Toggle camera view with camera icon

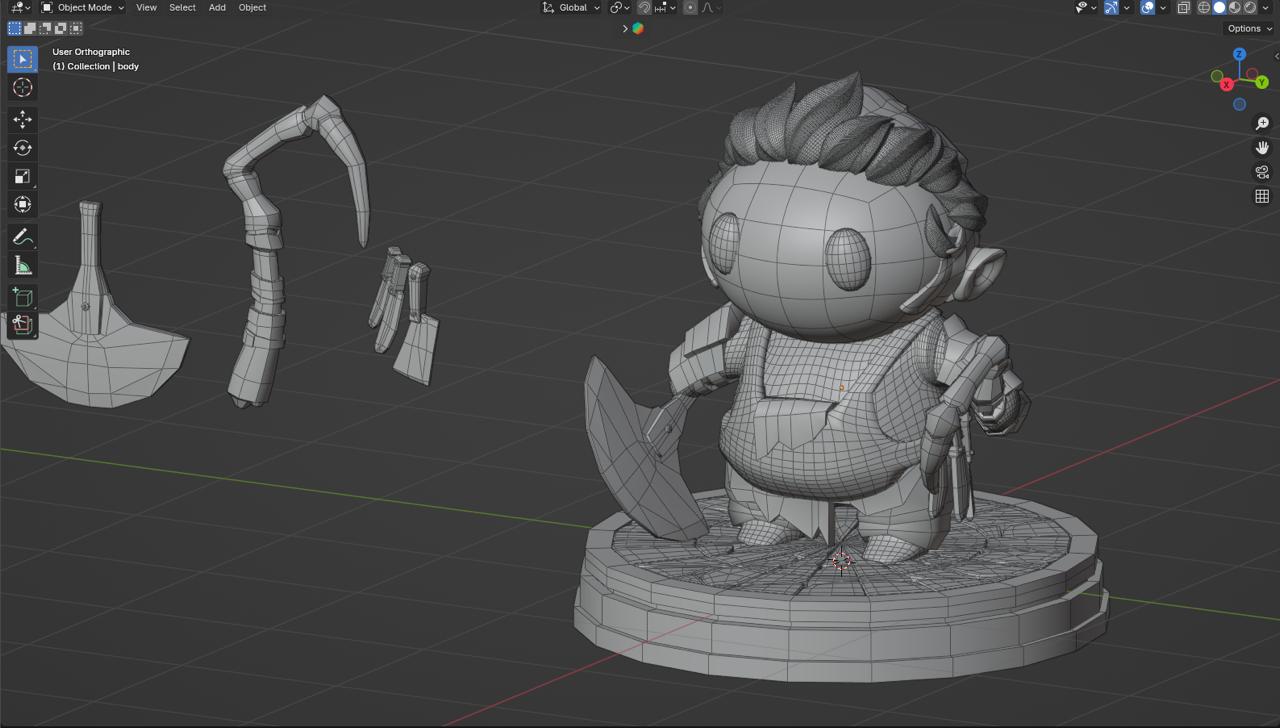tap(1262, 172)
